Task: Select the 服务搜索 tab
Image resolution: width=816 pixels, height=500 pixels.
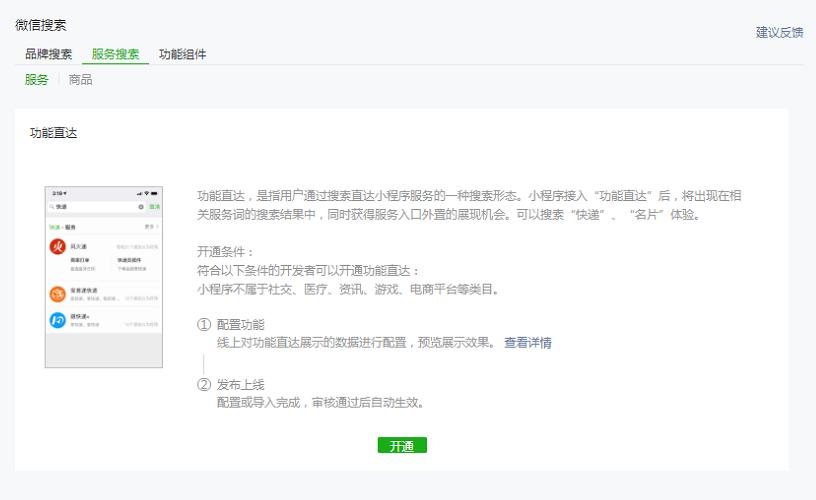Action: coord(116,54)
